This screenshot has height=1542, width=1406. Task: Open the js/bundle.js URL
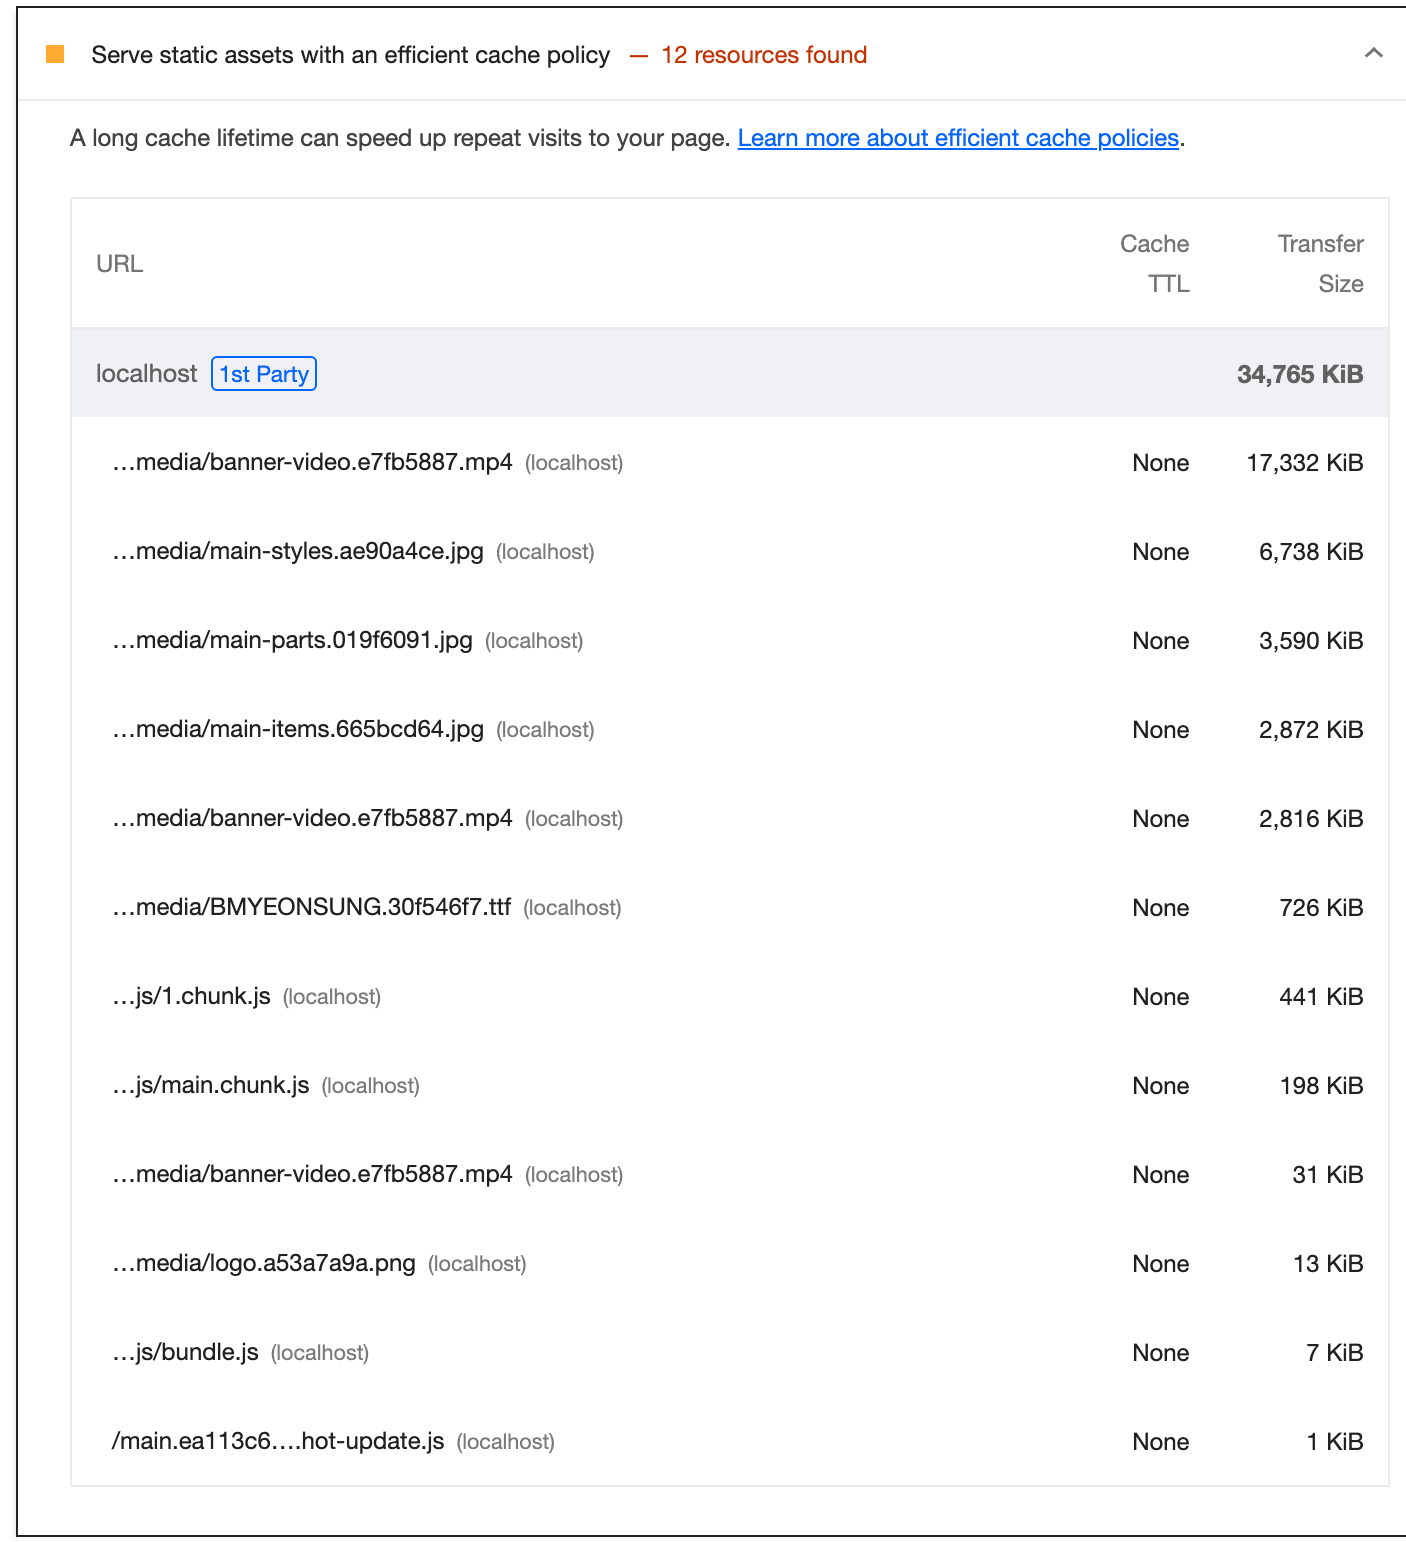tap(185, 1352)
